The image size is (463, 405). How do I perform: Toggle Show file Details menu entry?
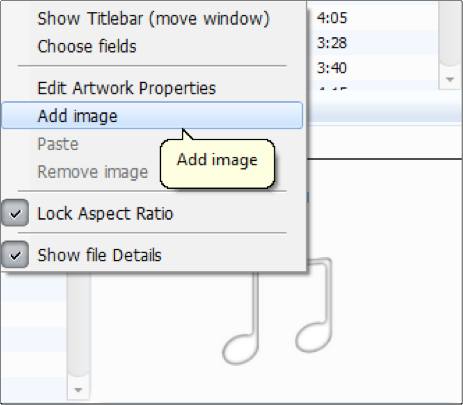[x=152, y=255]
